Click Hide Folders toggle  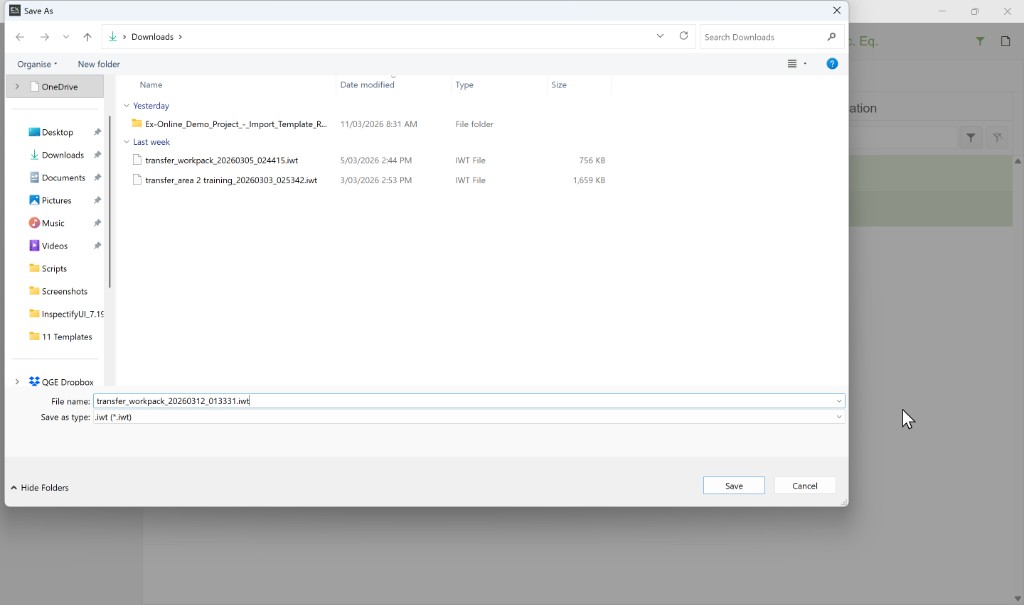coord(40,487)
